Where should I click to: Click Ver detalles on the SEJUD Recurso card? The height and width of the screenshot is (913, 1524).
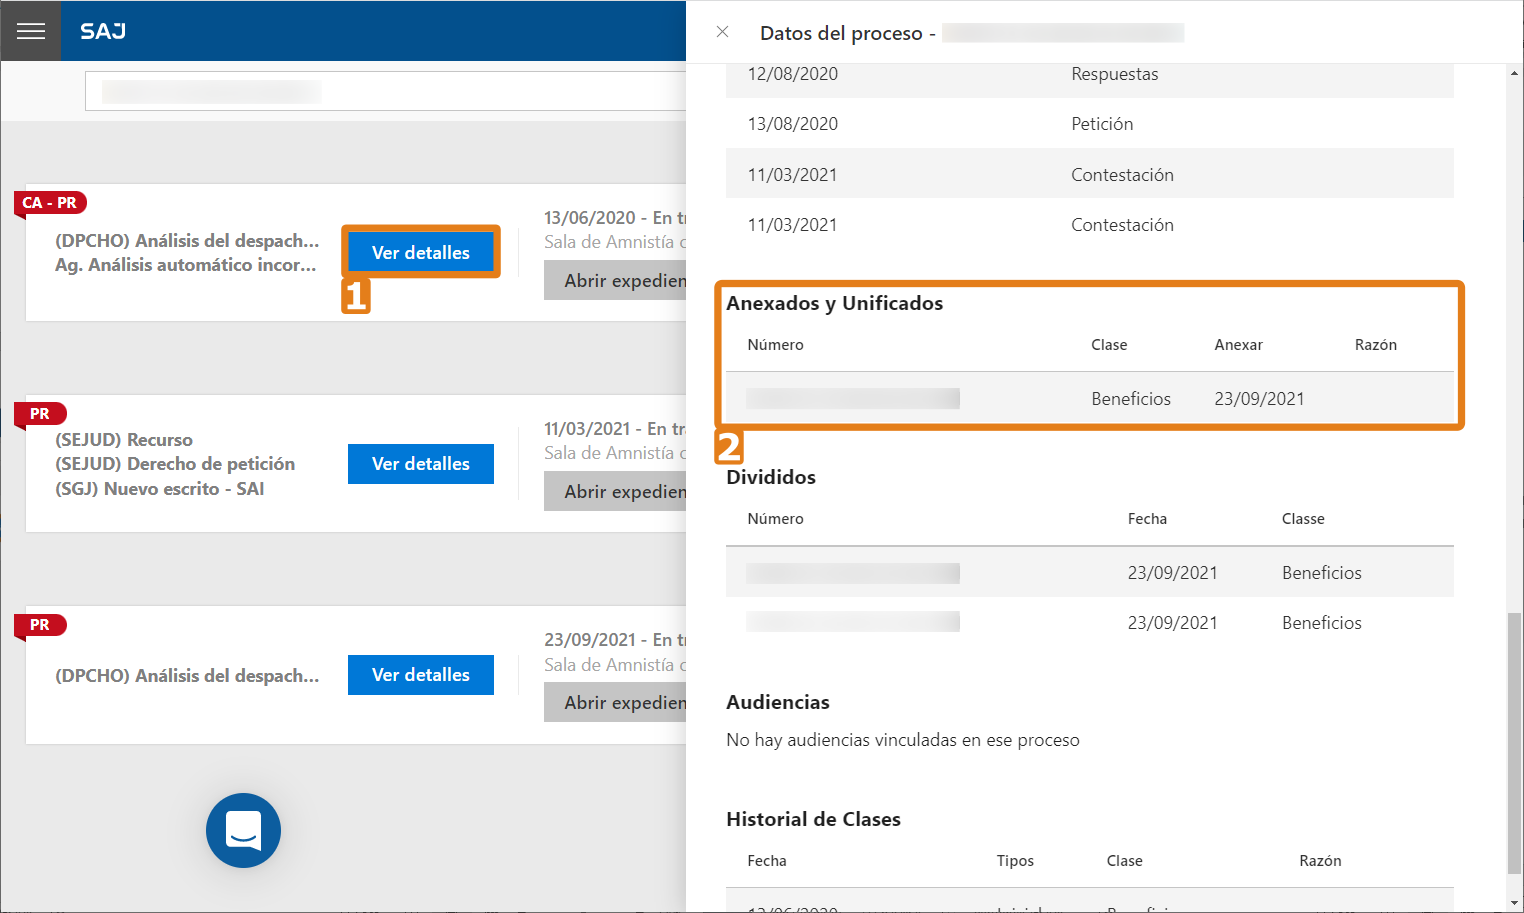[x=421, y=464]
